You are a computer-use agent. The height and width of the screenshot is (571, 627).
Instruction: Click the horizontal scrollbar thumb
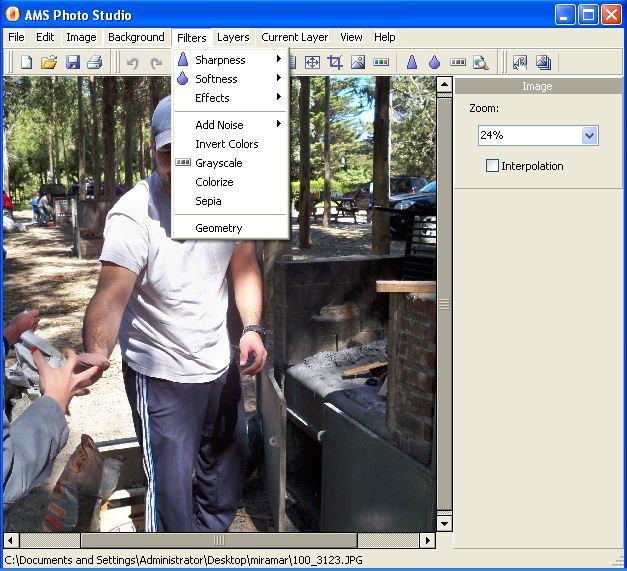coord(219,541)
